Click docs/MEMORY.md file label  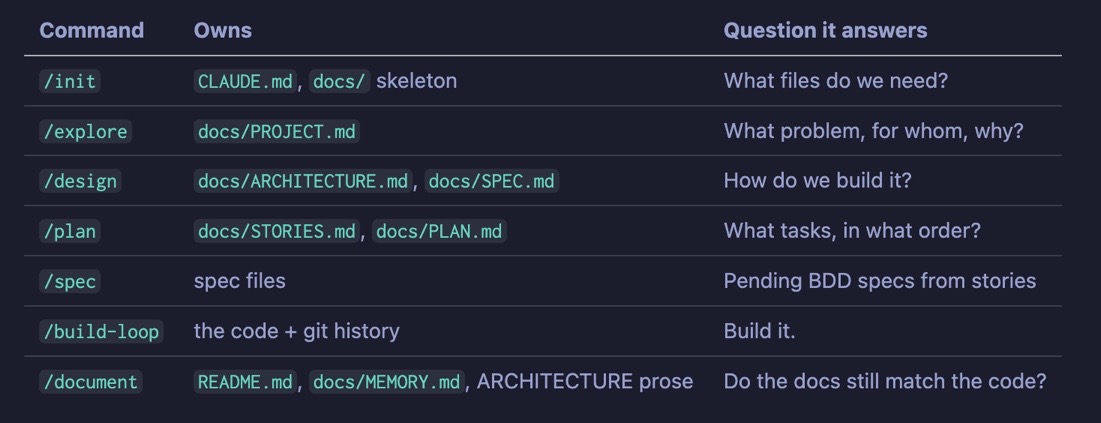(x=387, y=382)
